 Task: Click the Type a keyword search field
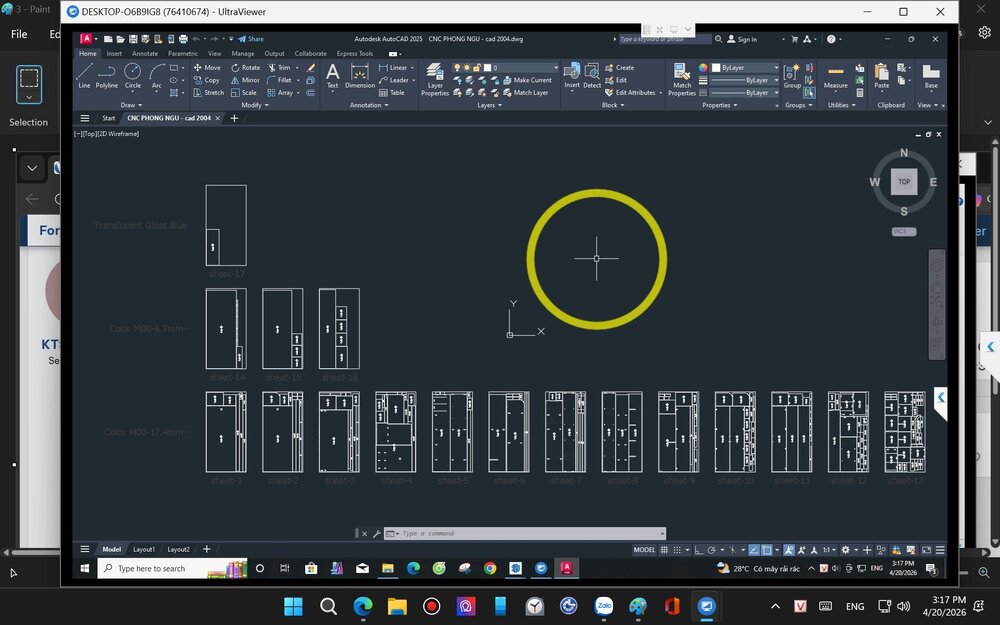click(665, 39)
